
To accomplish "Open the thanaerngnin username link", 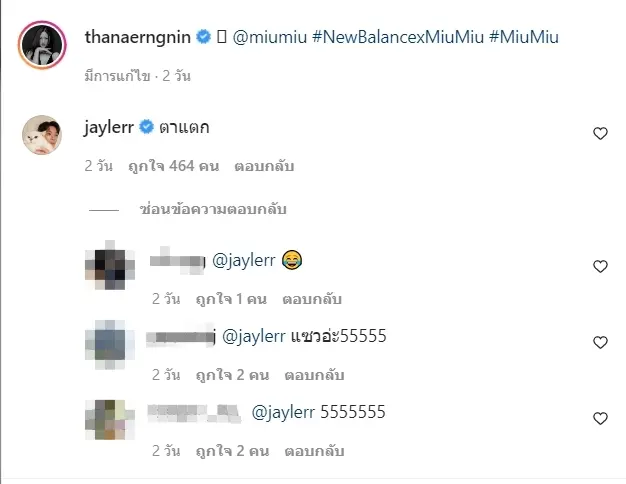I will pos(138,37).
